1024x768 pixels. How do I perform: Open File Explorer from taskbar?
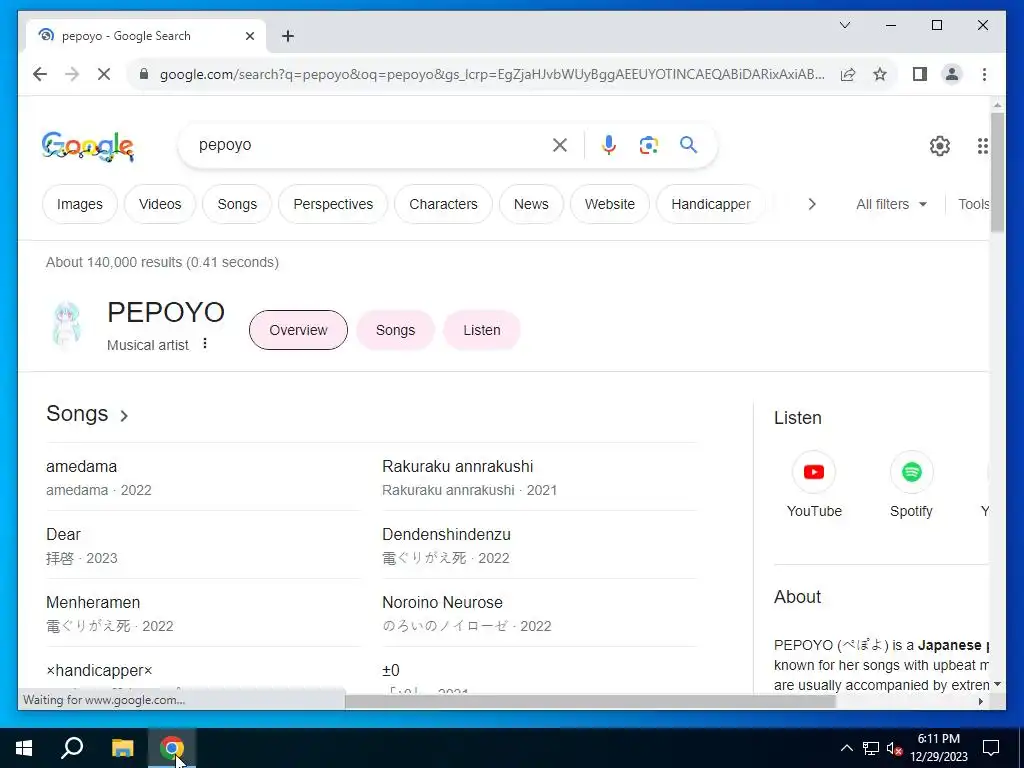tap(122, 748)
